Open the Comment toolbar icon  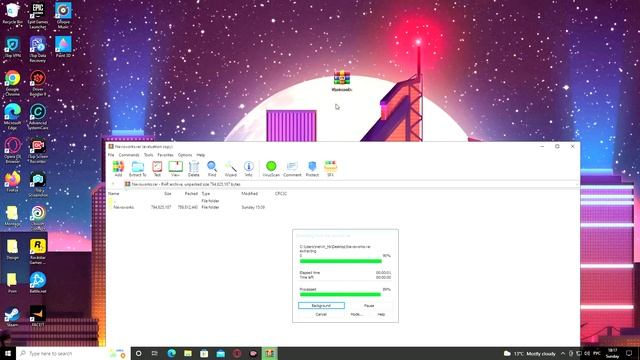click(x=292, y=169)
